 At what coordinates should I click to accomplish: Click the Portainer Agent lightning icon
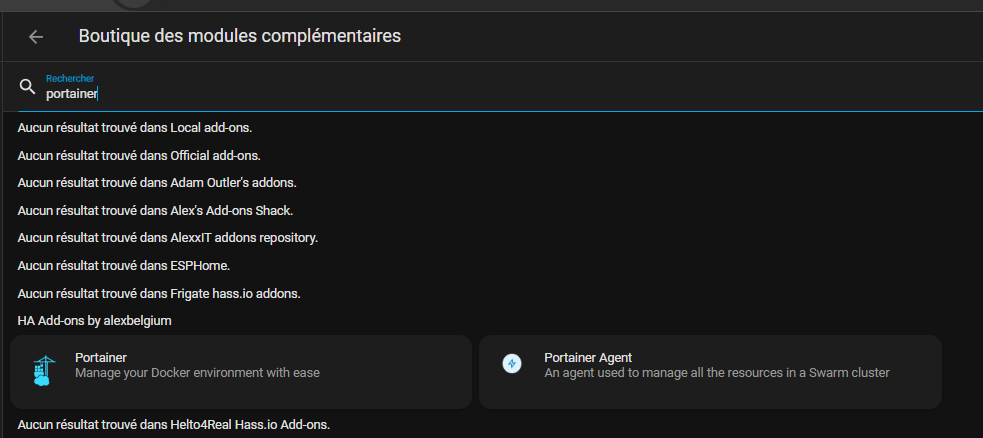click(512, 363)
